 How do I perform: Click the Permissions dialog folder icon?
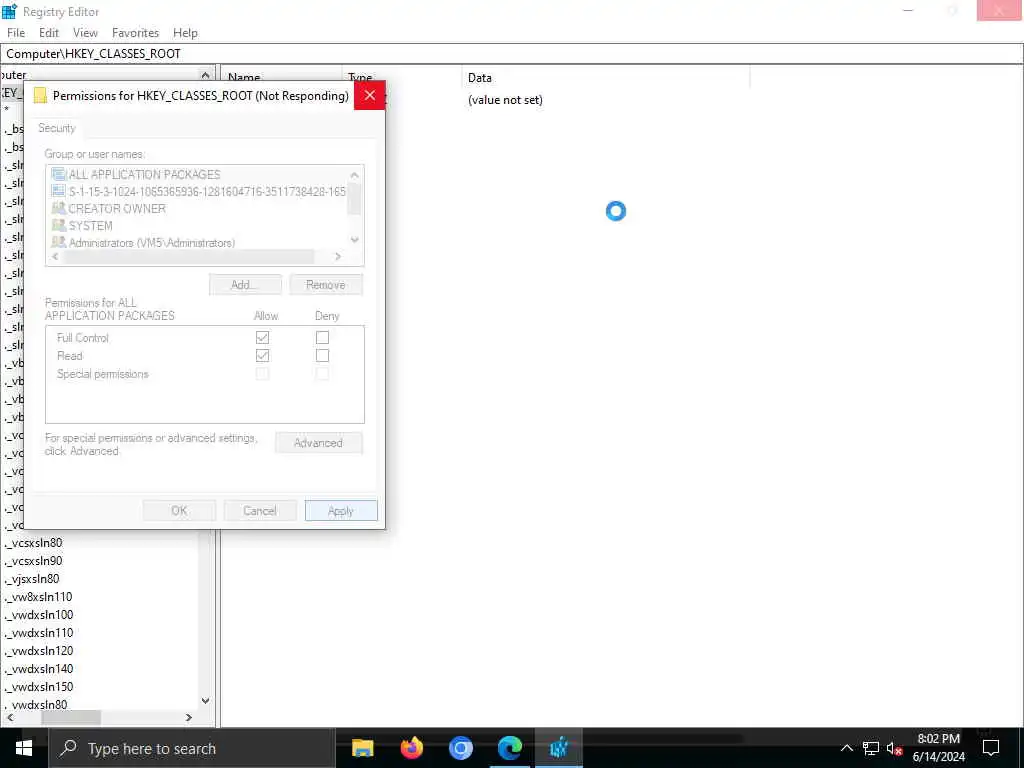(40, 95)
